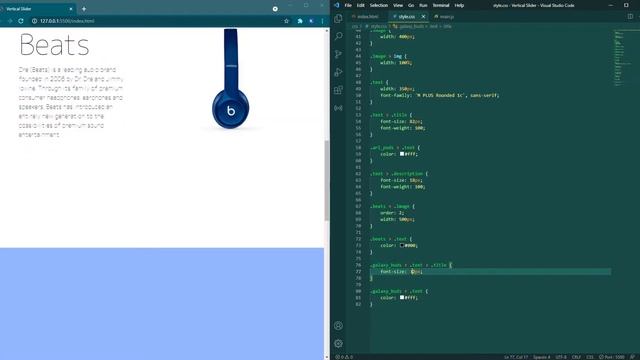Bookmark the page with the star icon

pos(287,21)
